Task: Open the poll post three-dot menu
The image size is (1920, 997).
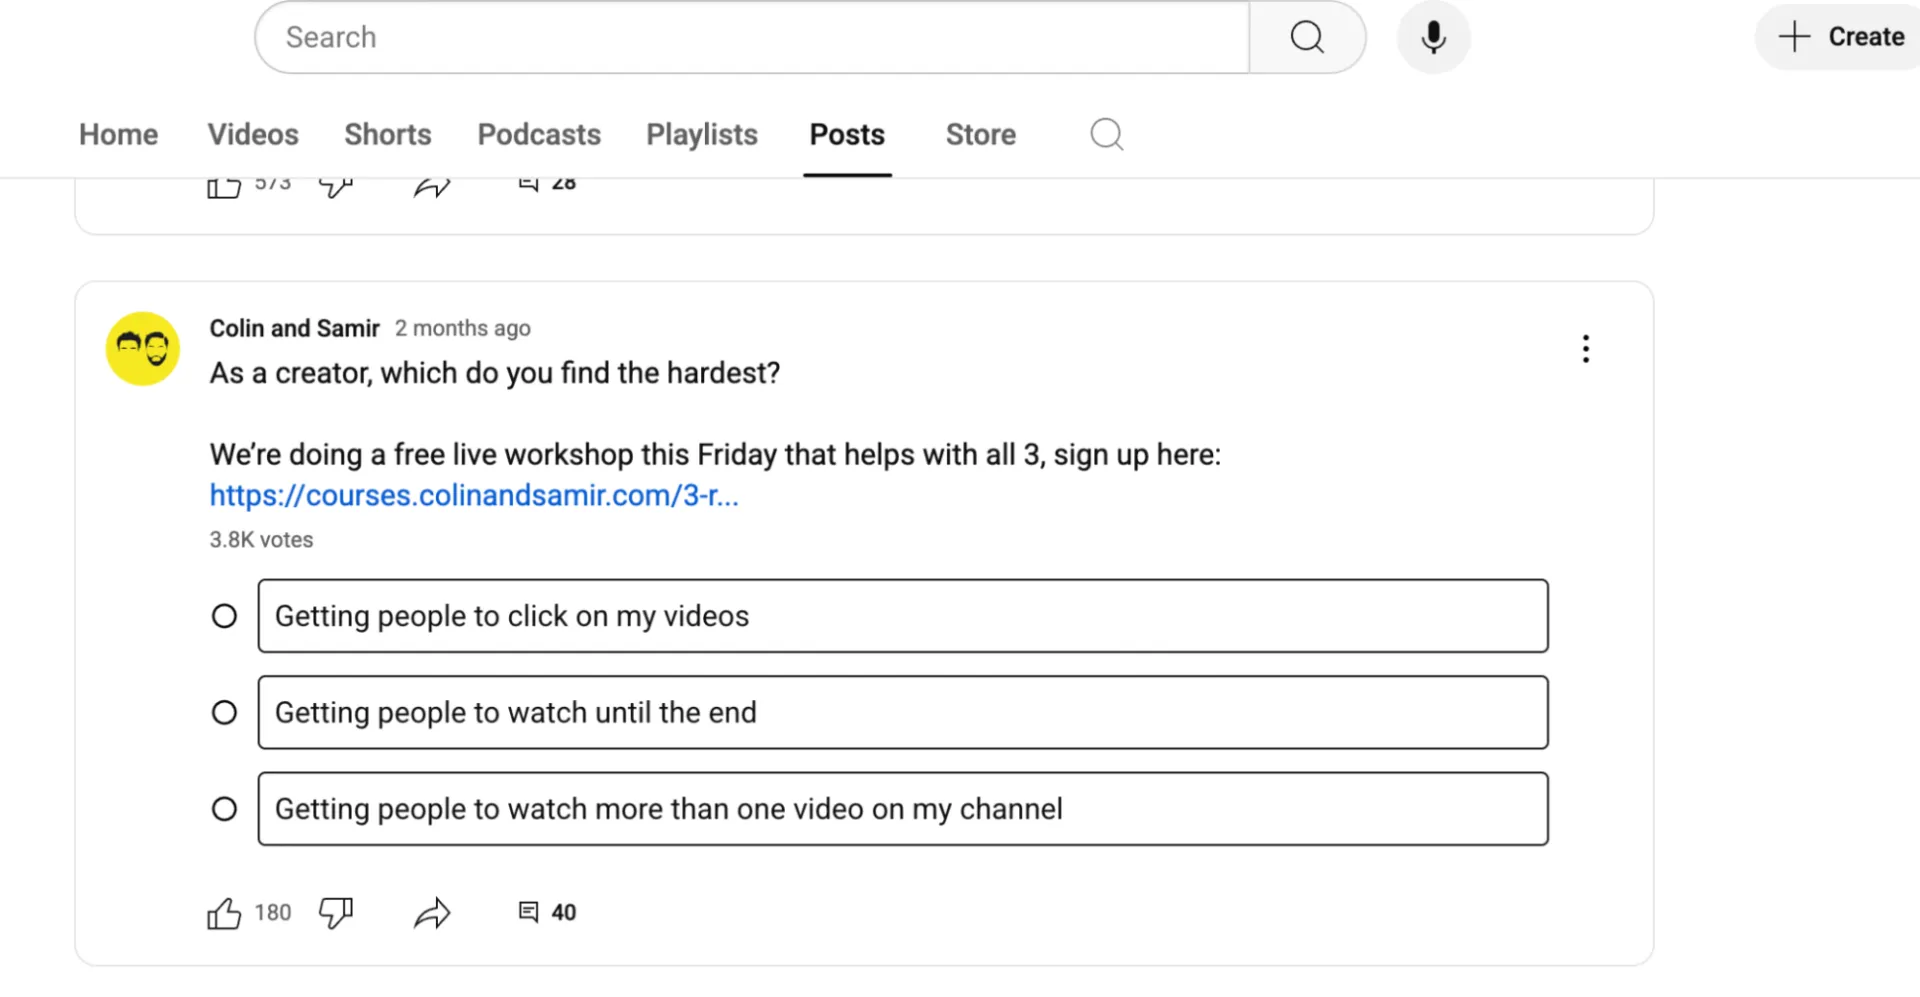Action: (x=1586, y=348)
